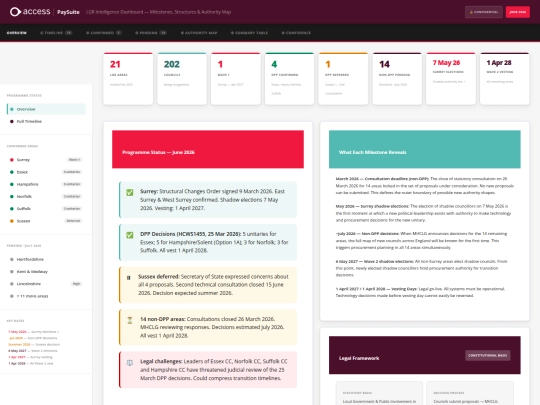Click the red June 2026 button in header

point(518,12)
